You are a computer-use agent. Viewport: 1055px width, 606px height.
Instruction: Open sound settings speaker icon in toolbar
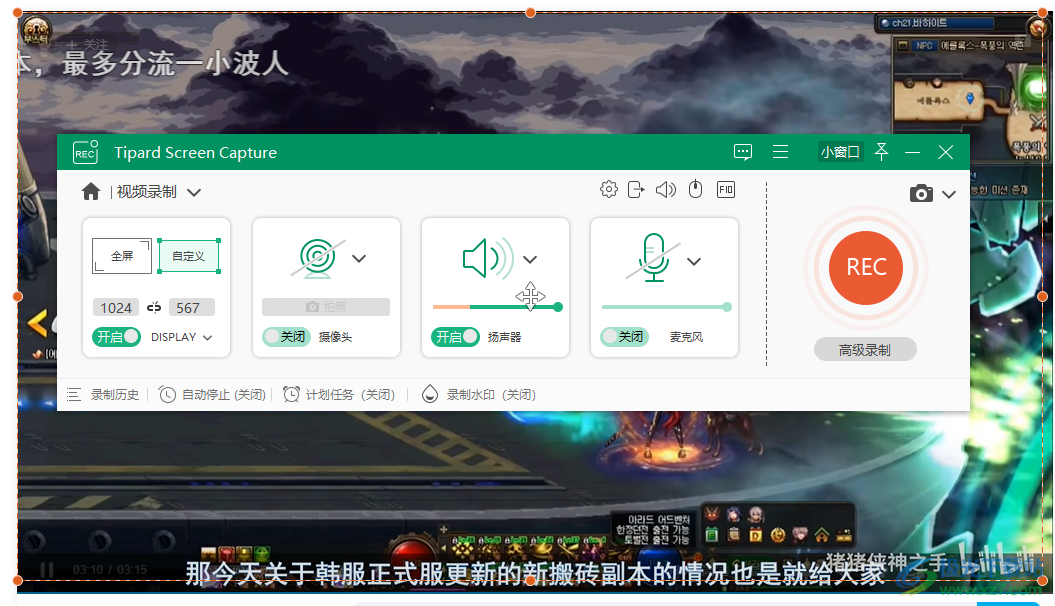pos(665,190)
